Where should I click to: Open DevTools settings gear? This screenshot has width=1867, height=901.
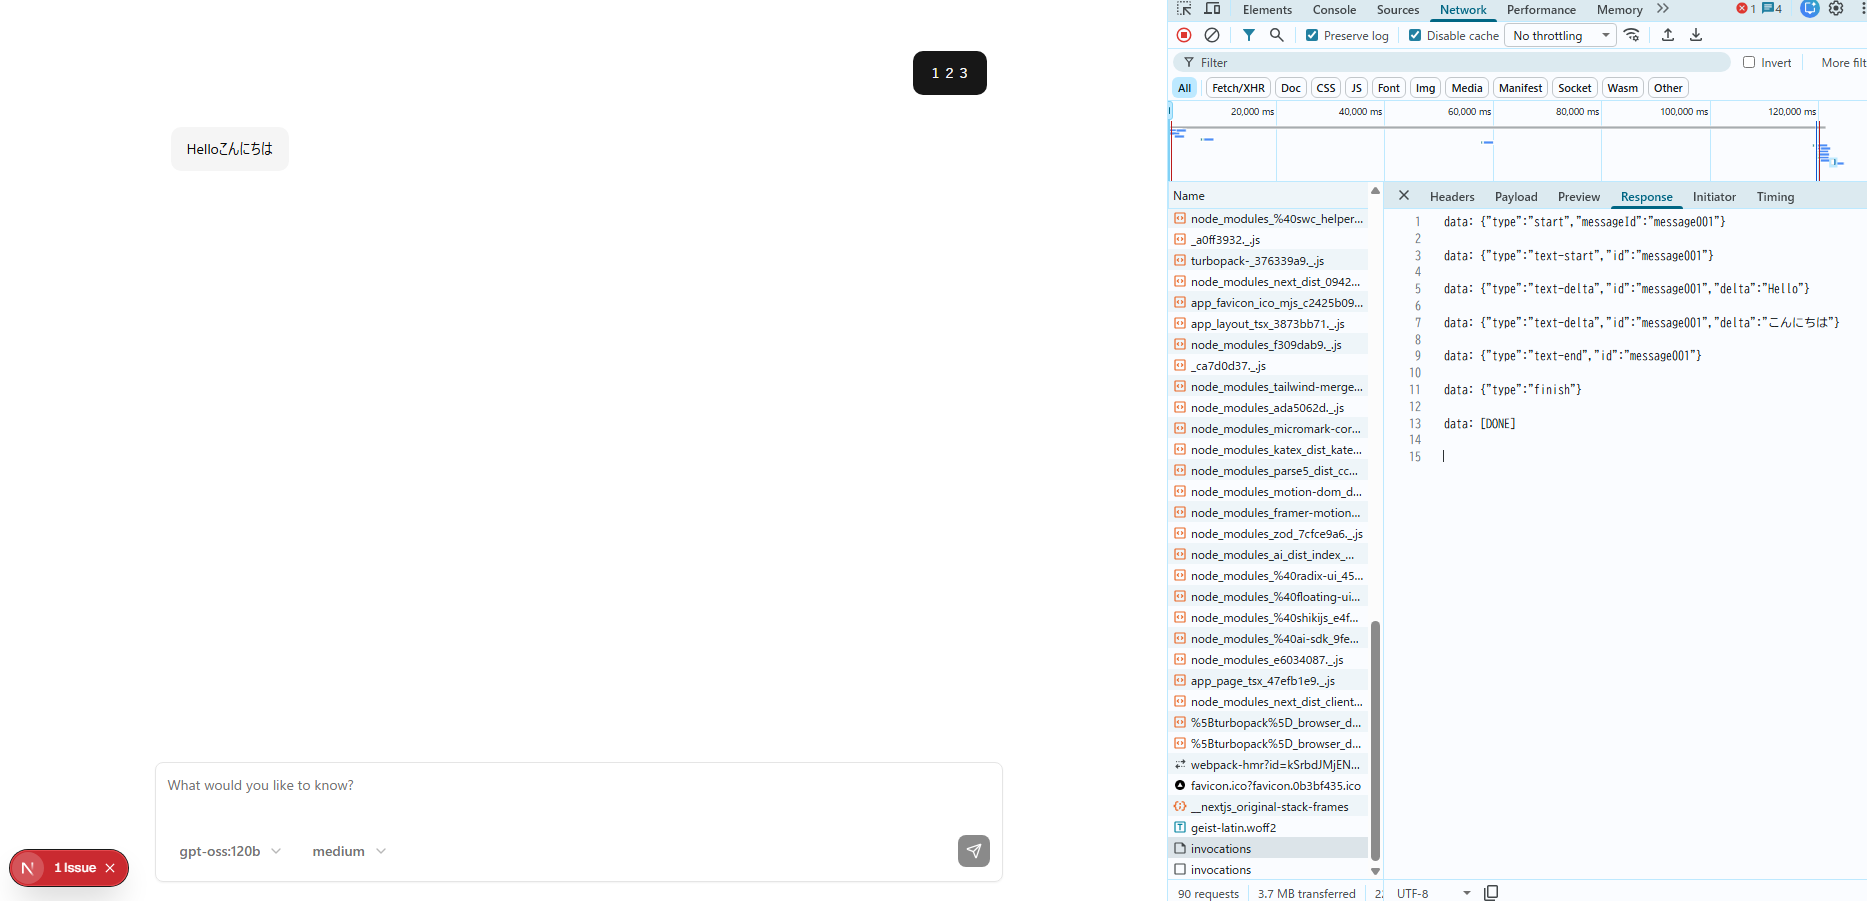(1836, 9)
